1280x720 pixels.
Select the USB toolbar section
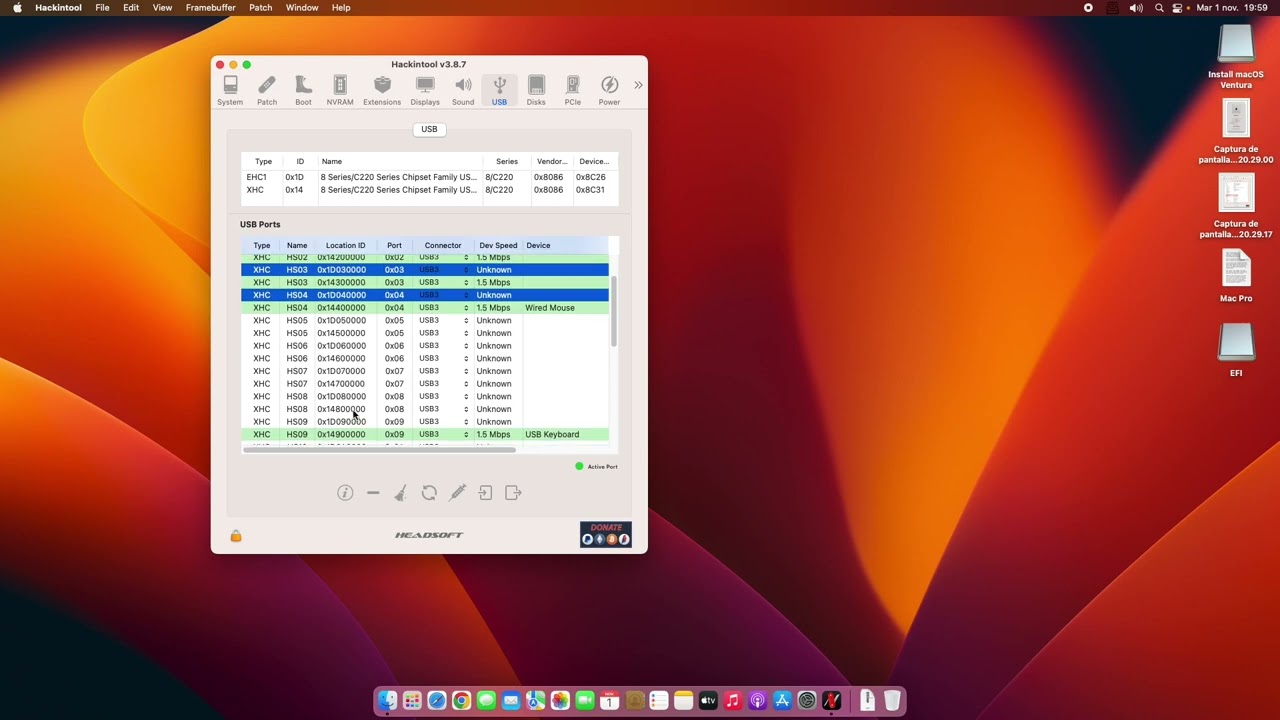coord(499,90)
